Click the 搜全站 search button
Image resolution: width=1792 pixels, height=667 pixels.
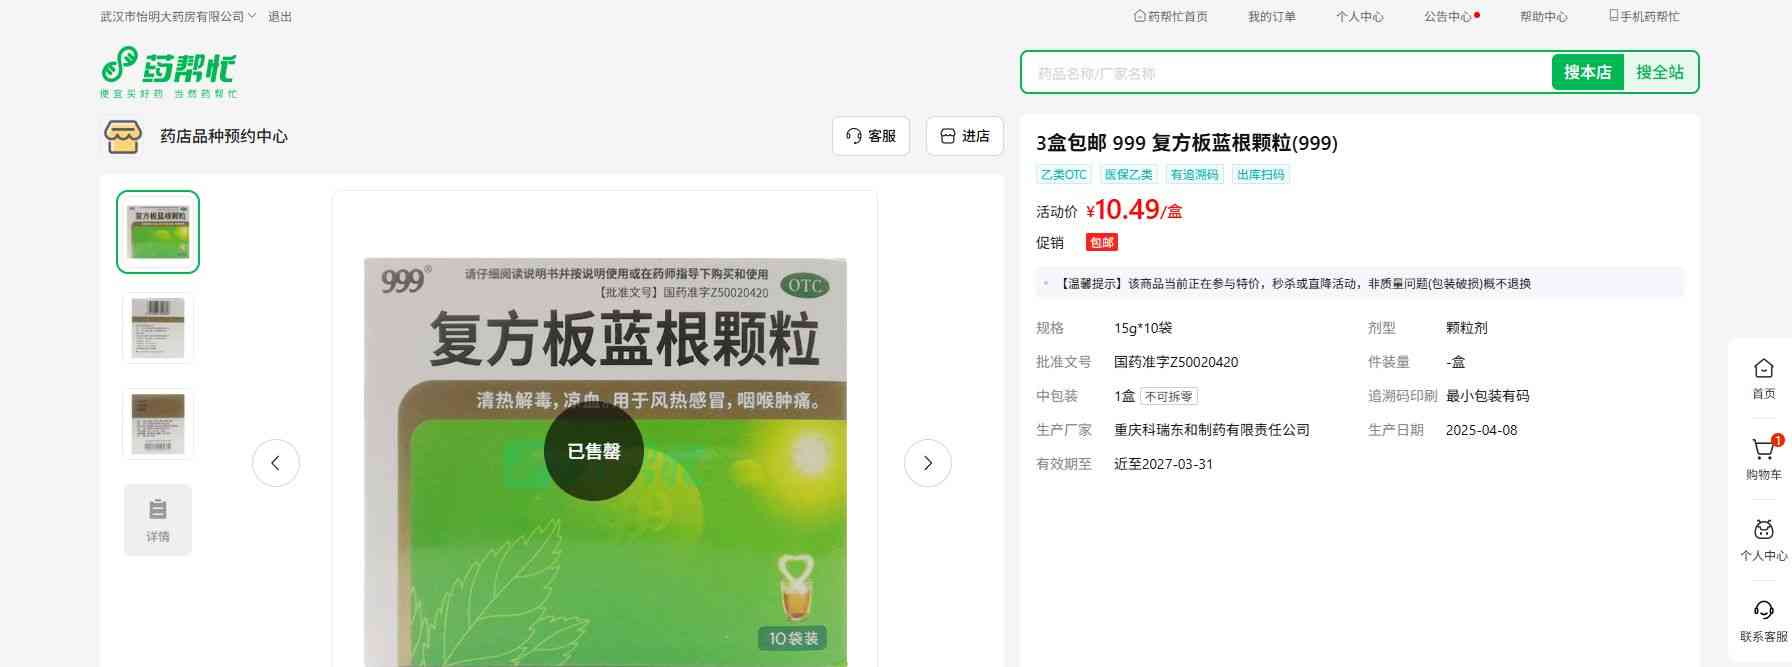(x=1660, y=72)
